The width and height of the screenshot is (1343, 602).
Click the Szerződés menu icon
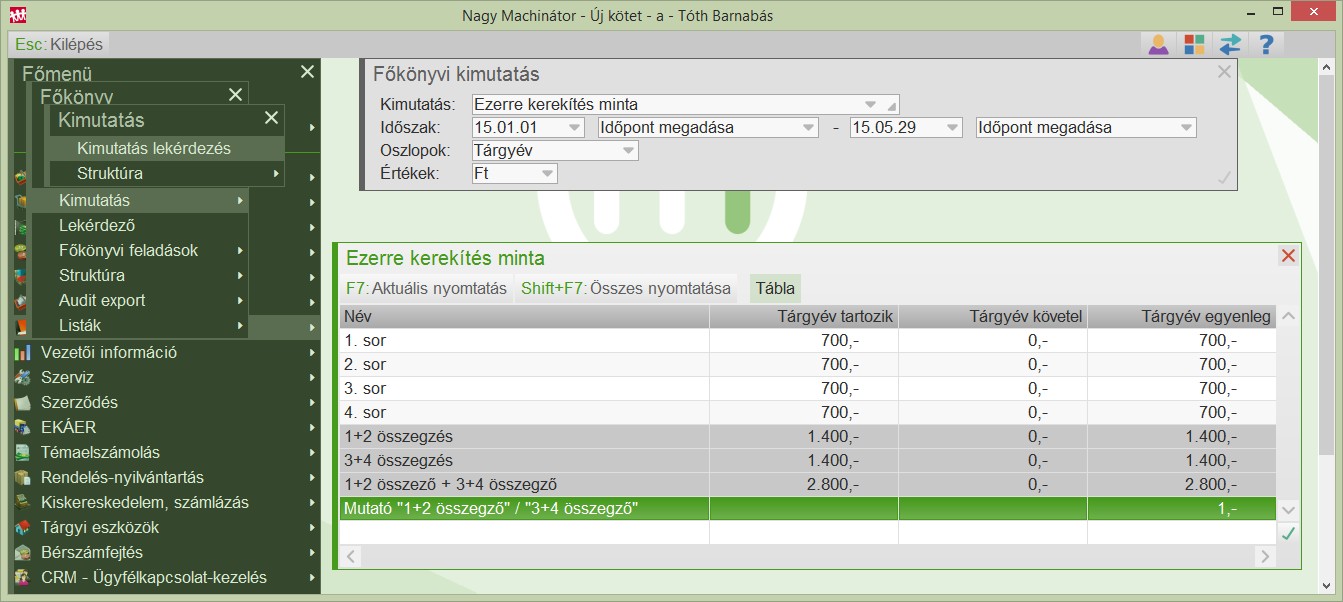click(22, 402)
